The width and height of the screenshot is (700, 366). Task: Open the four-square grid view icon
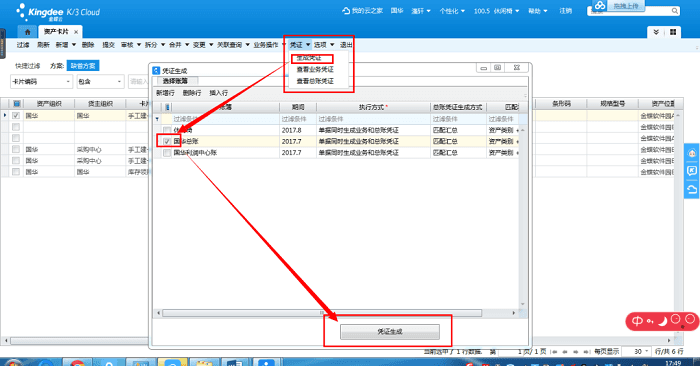[x=673, y=32]
